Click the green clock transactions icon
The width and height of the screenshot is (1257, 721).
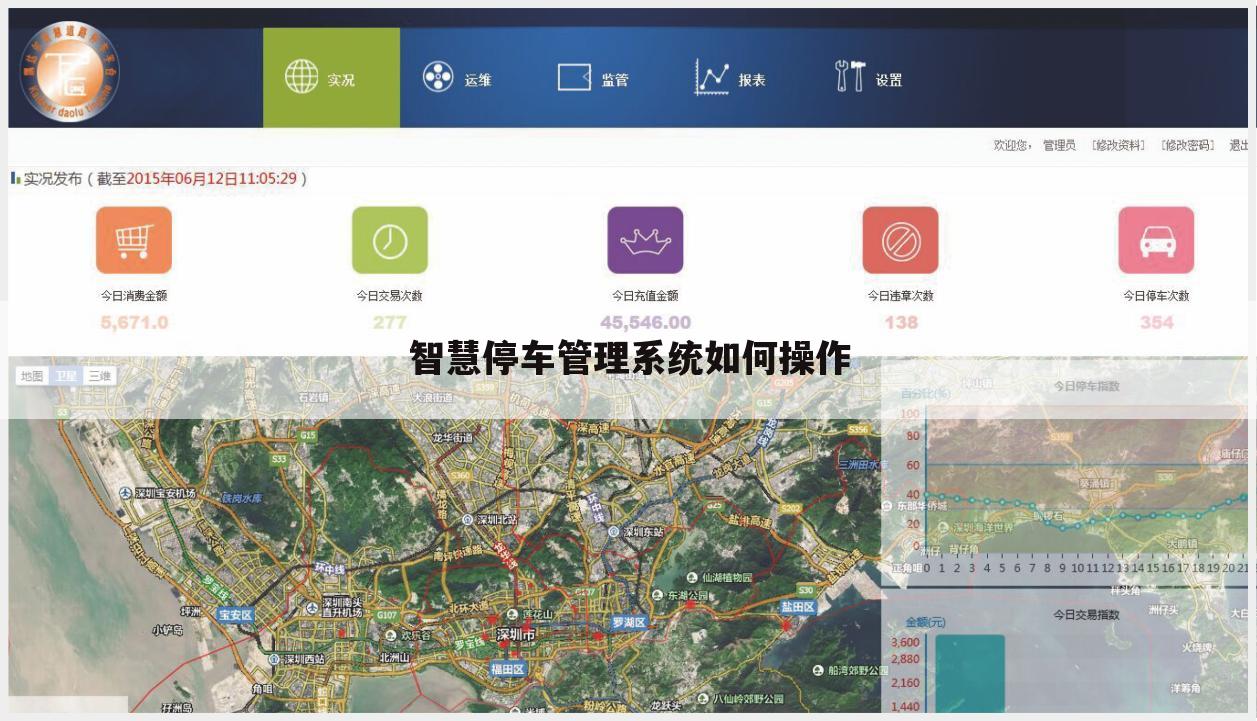(x=390, y=240)
